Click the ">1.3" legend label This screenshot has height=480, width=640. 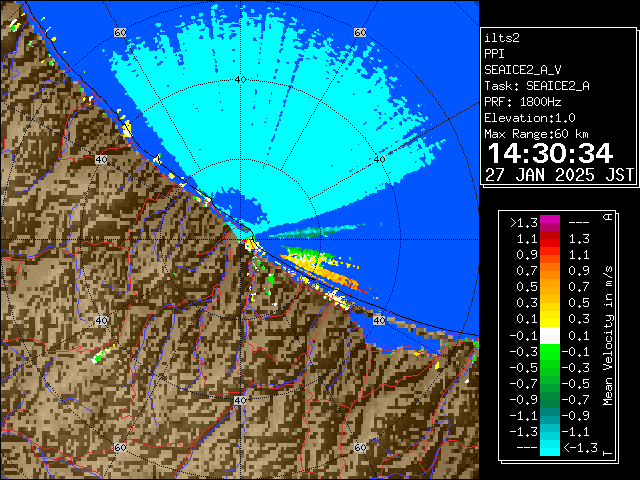pyautogui.click(x=523, y=223)
